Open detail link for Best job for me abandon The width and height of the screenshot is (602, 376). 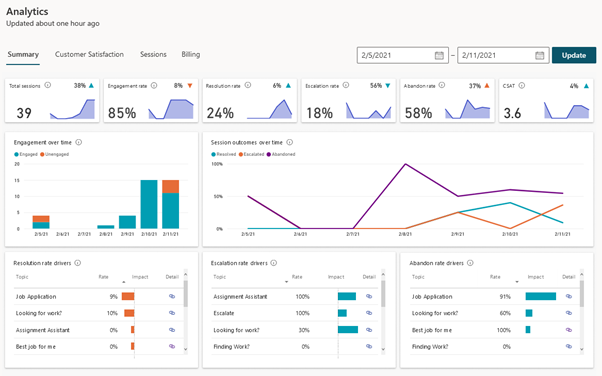coord(569,330)
